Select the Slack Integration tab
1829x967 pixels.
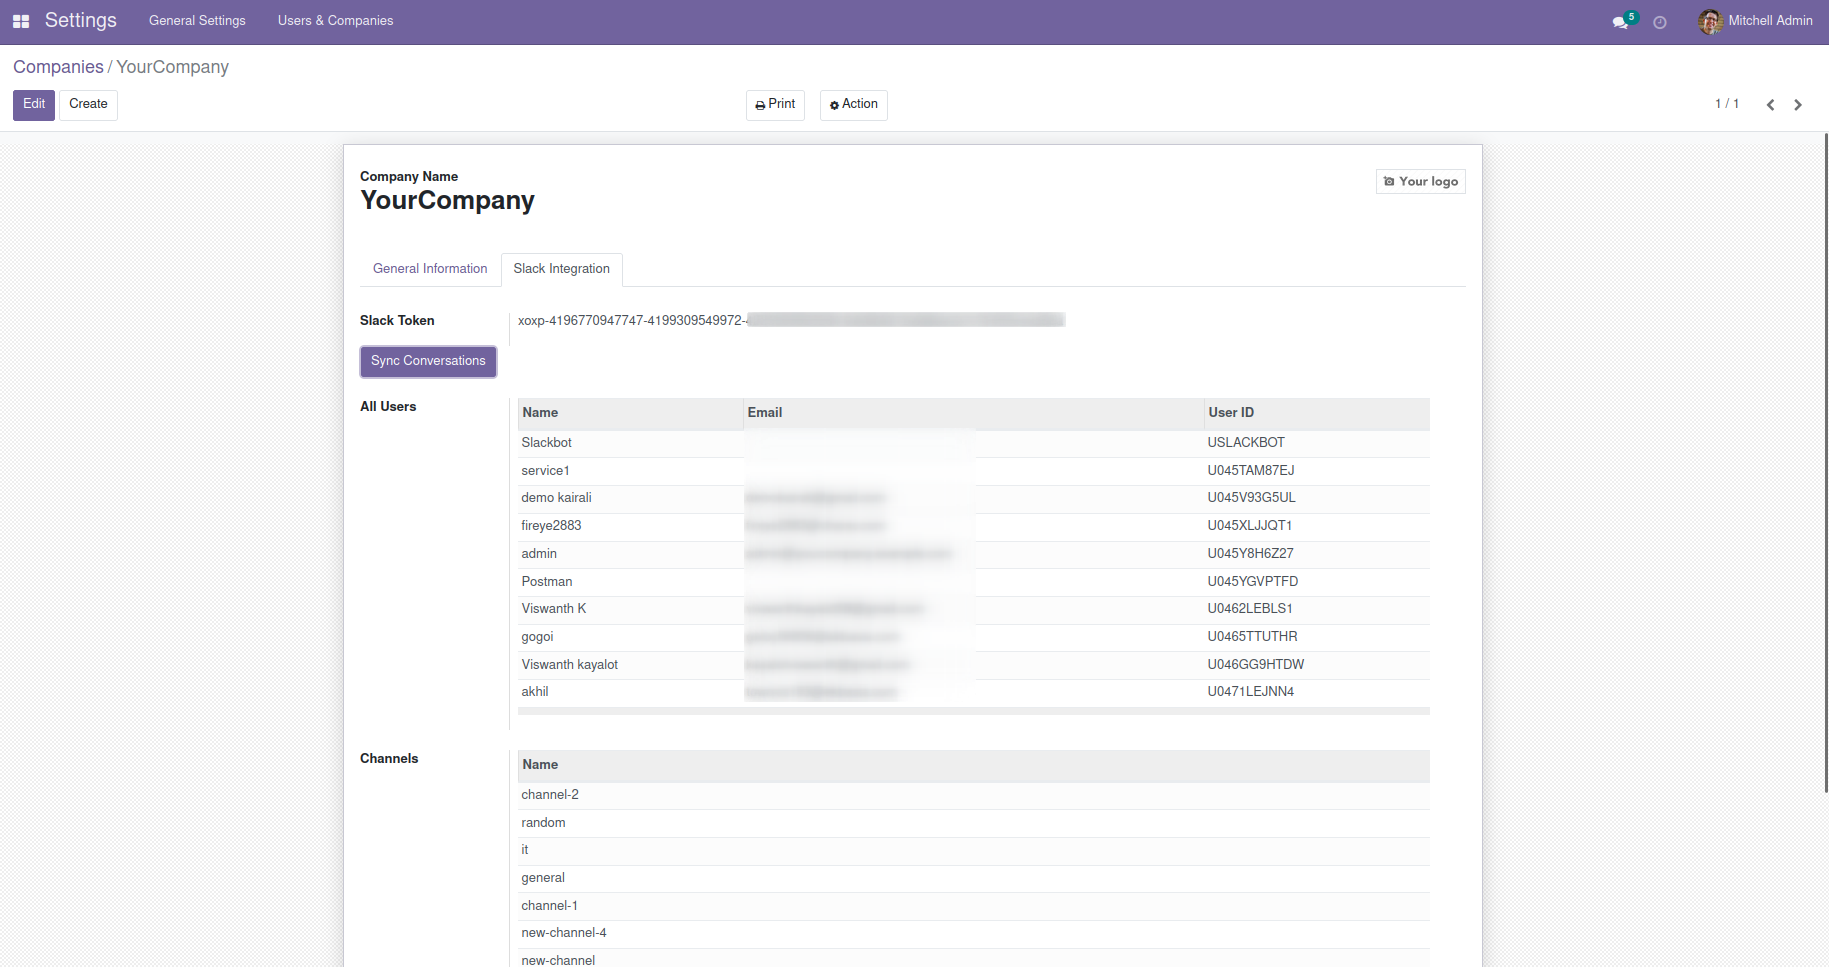(561, 269)
